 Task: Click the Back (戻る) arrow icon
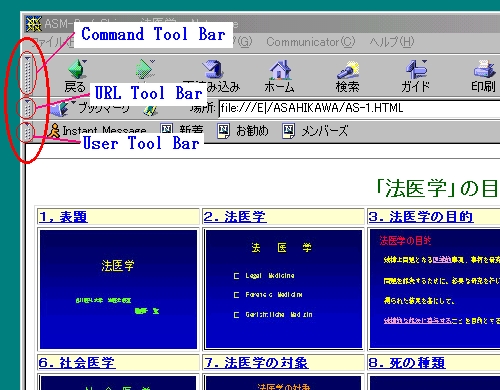coord(77,69)
